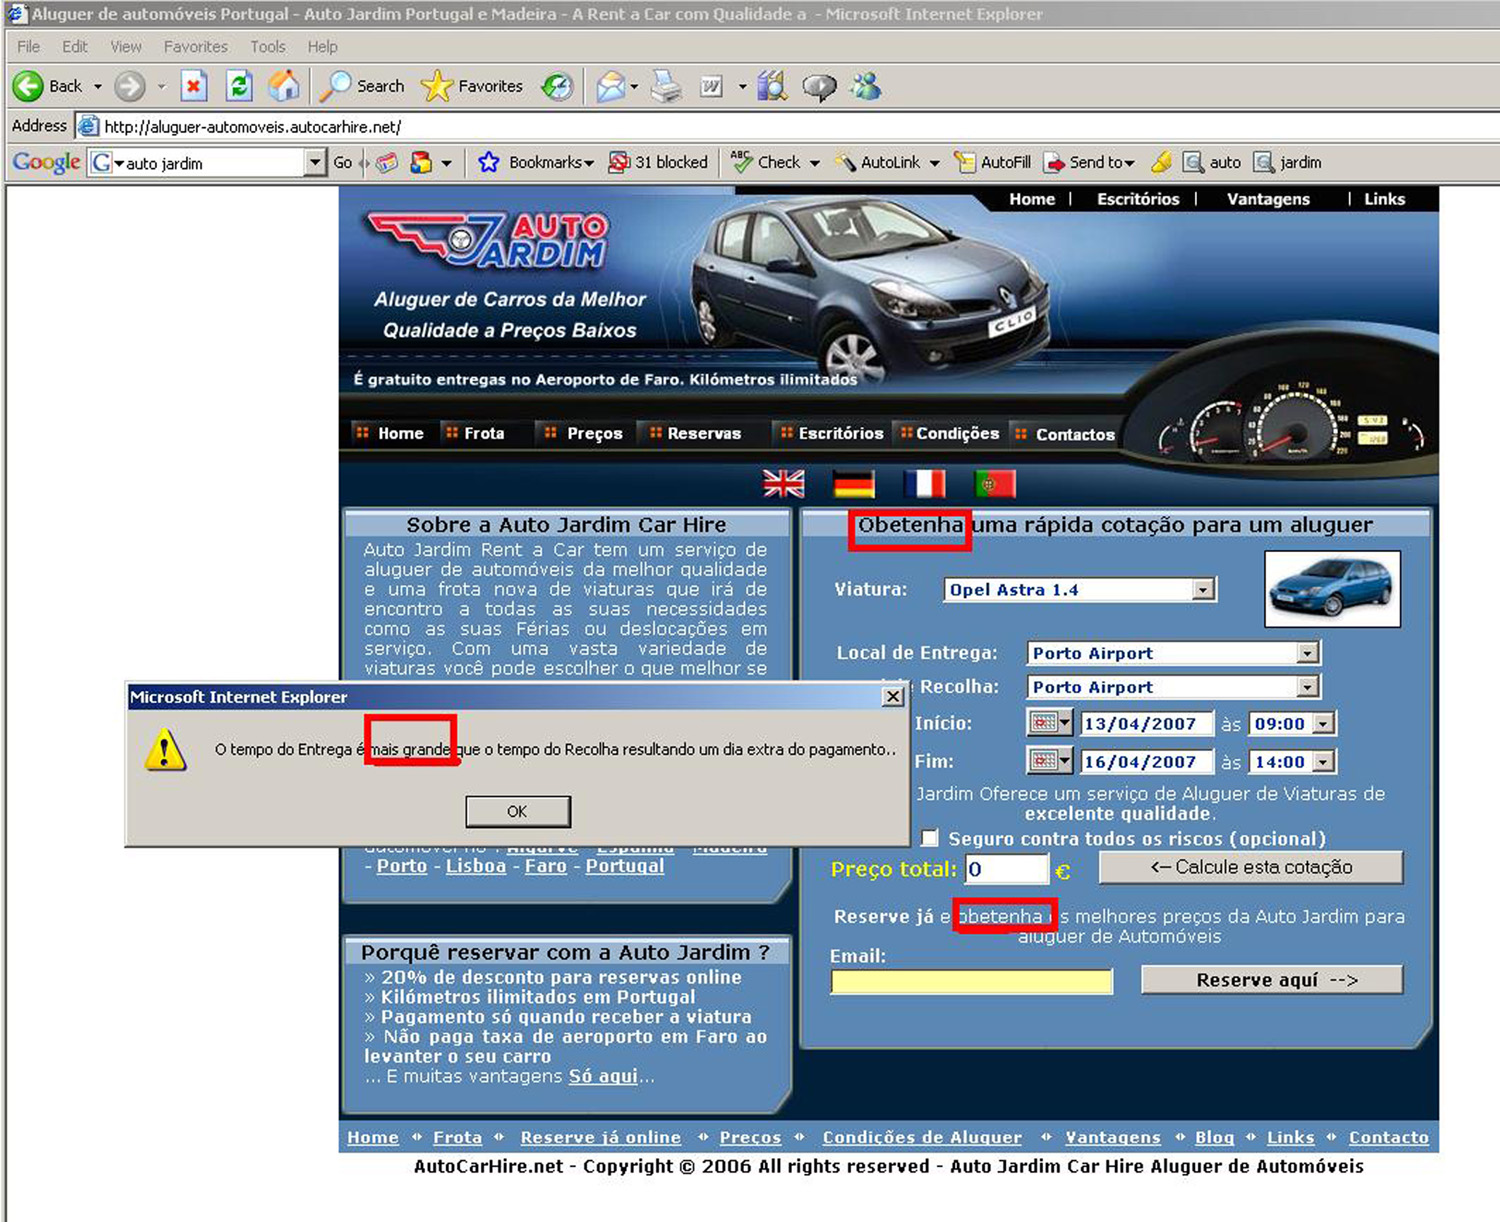Stop page loading with red X icon
Viewport: 1500px width, 1222px height.
tap(194, 87)
